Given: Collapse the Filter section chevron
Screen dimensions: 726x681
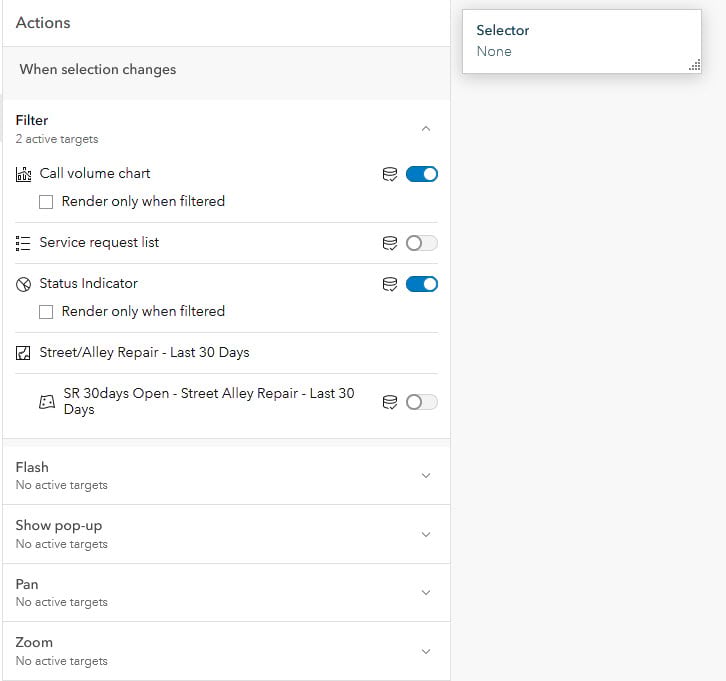Looking at the screenshot, I should click(426, 129).
